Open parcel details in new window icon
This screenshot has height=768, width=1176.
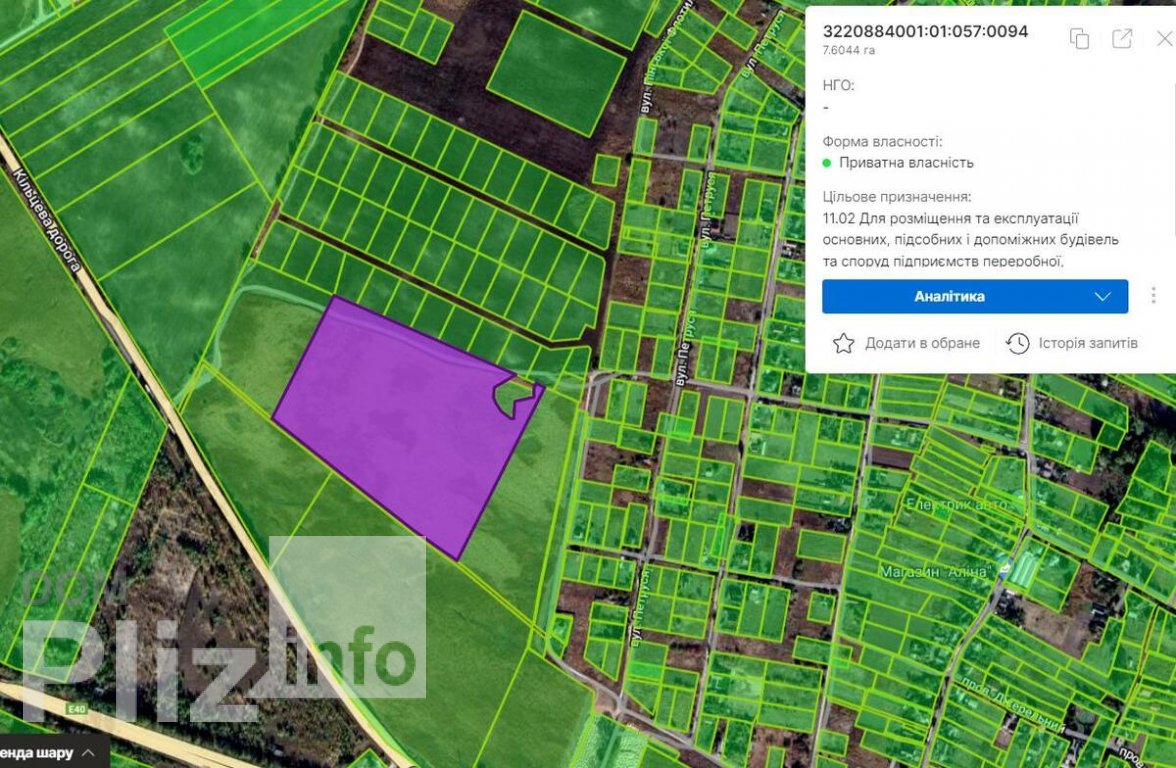1122,39
